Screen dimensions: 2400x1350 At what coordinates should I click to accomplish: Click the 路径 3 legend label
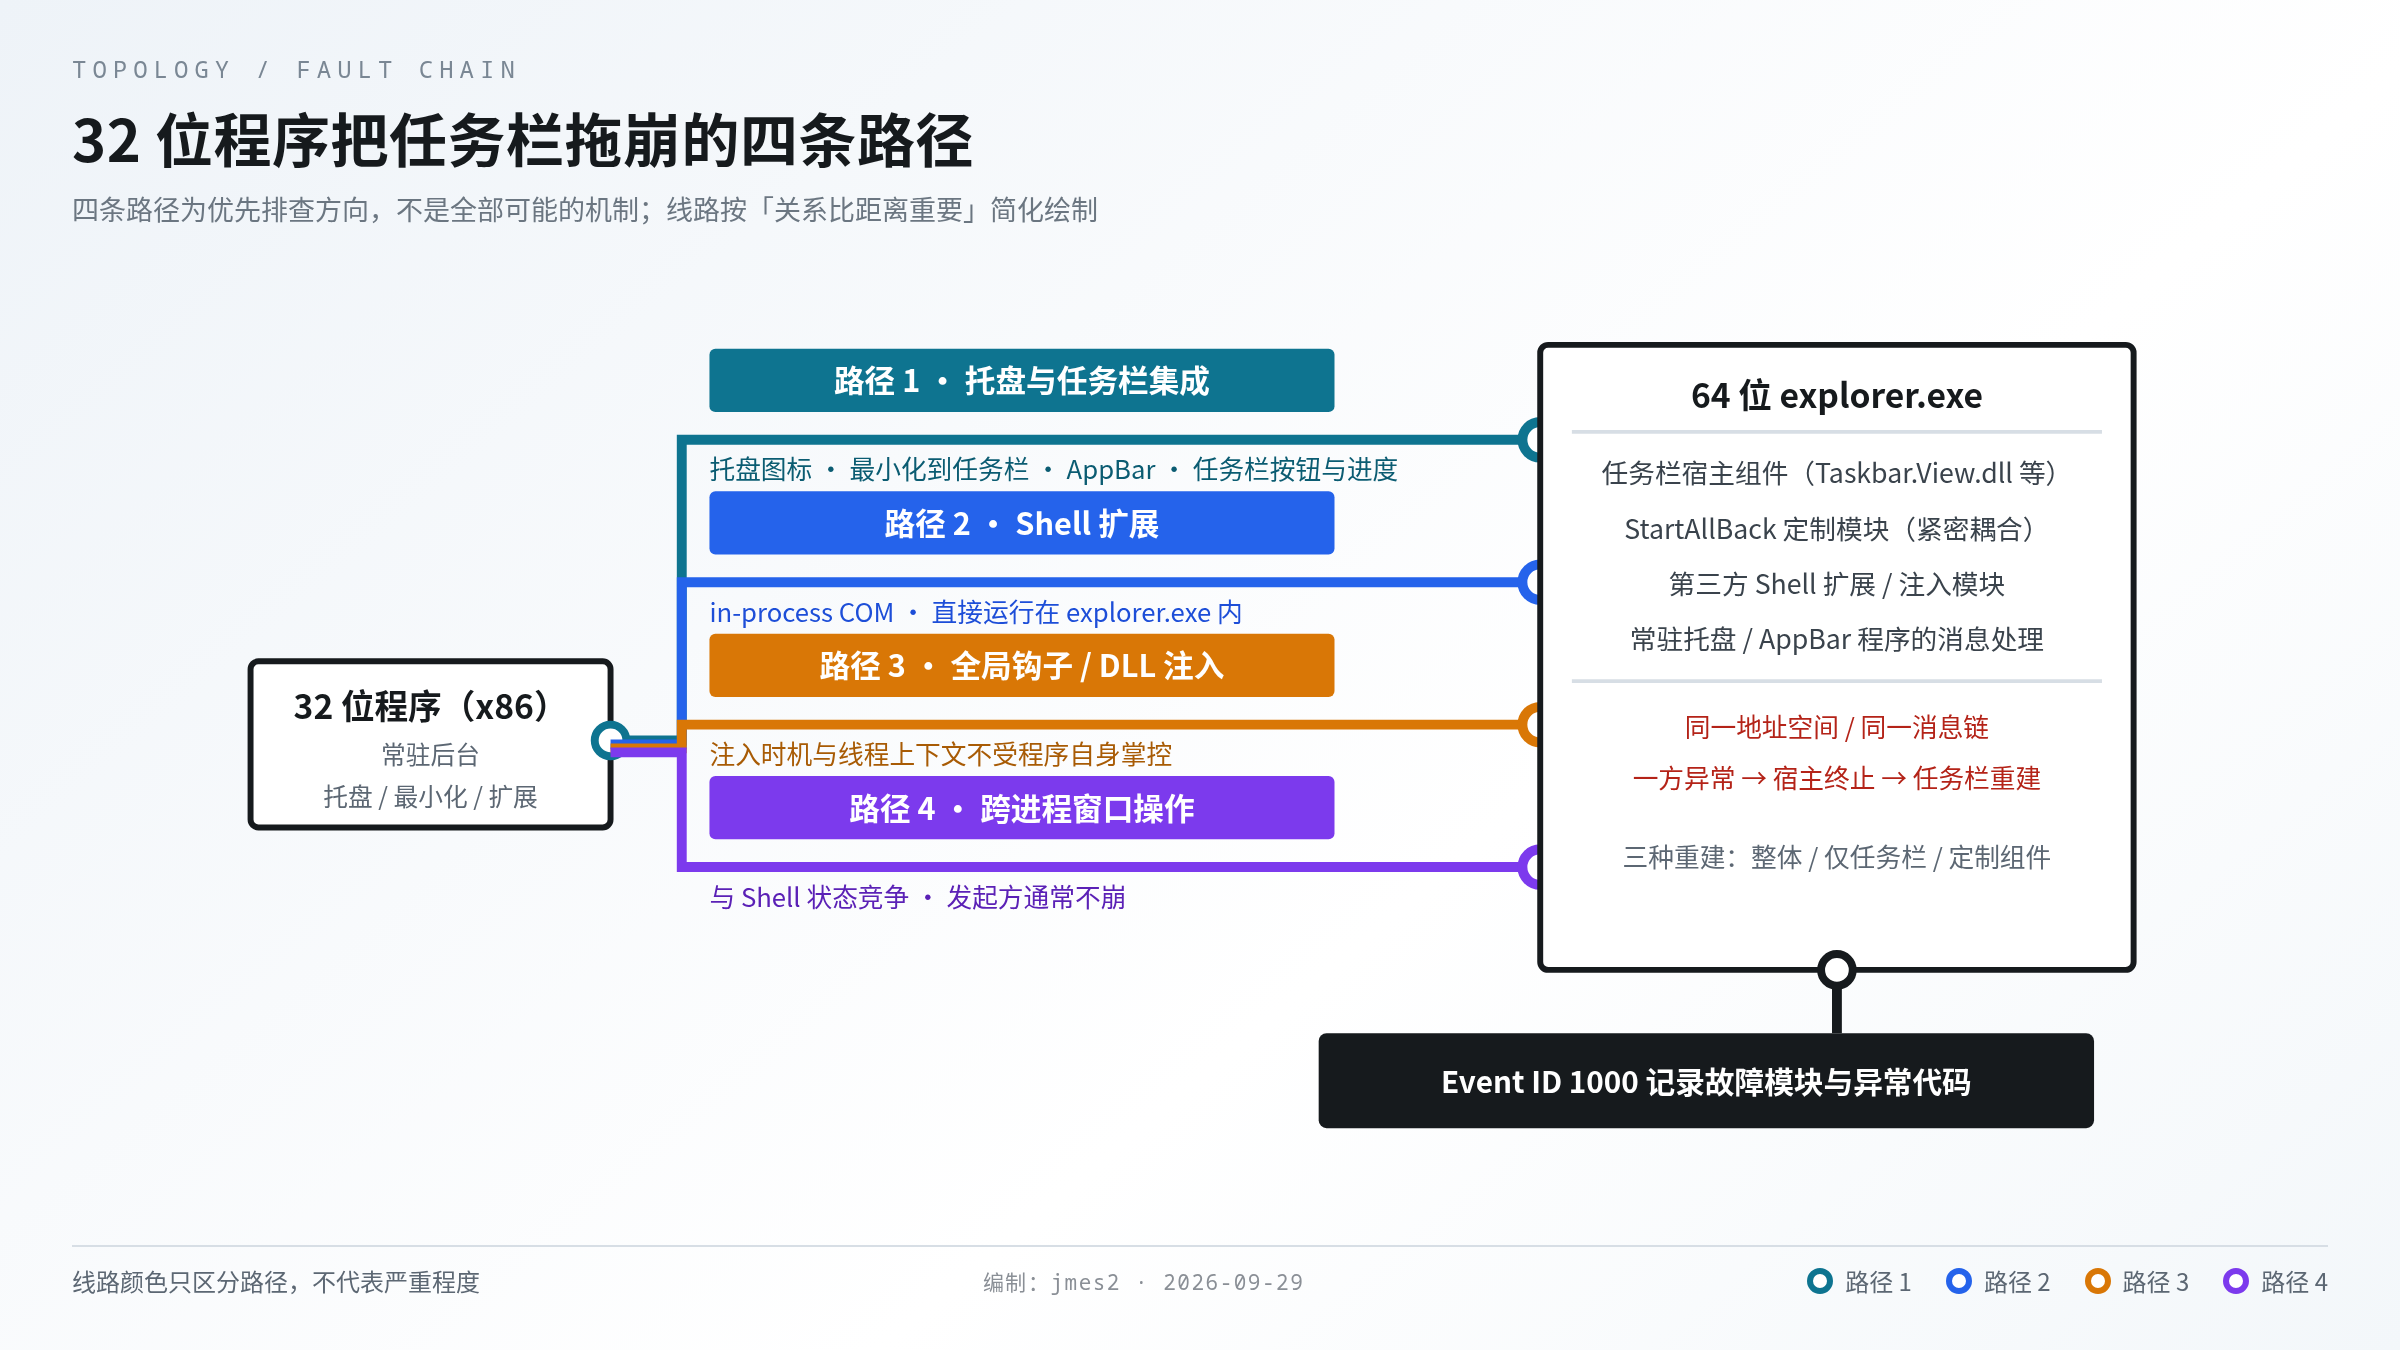[2156, 1282]
